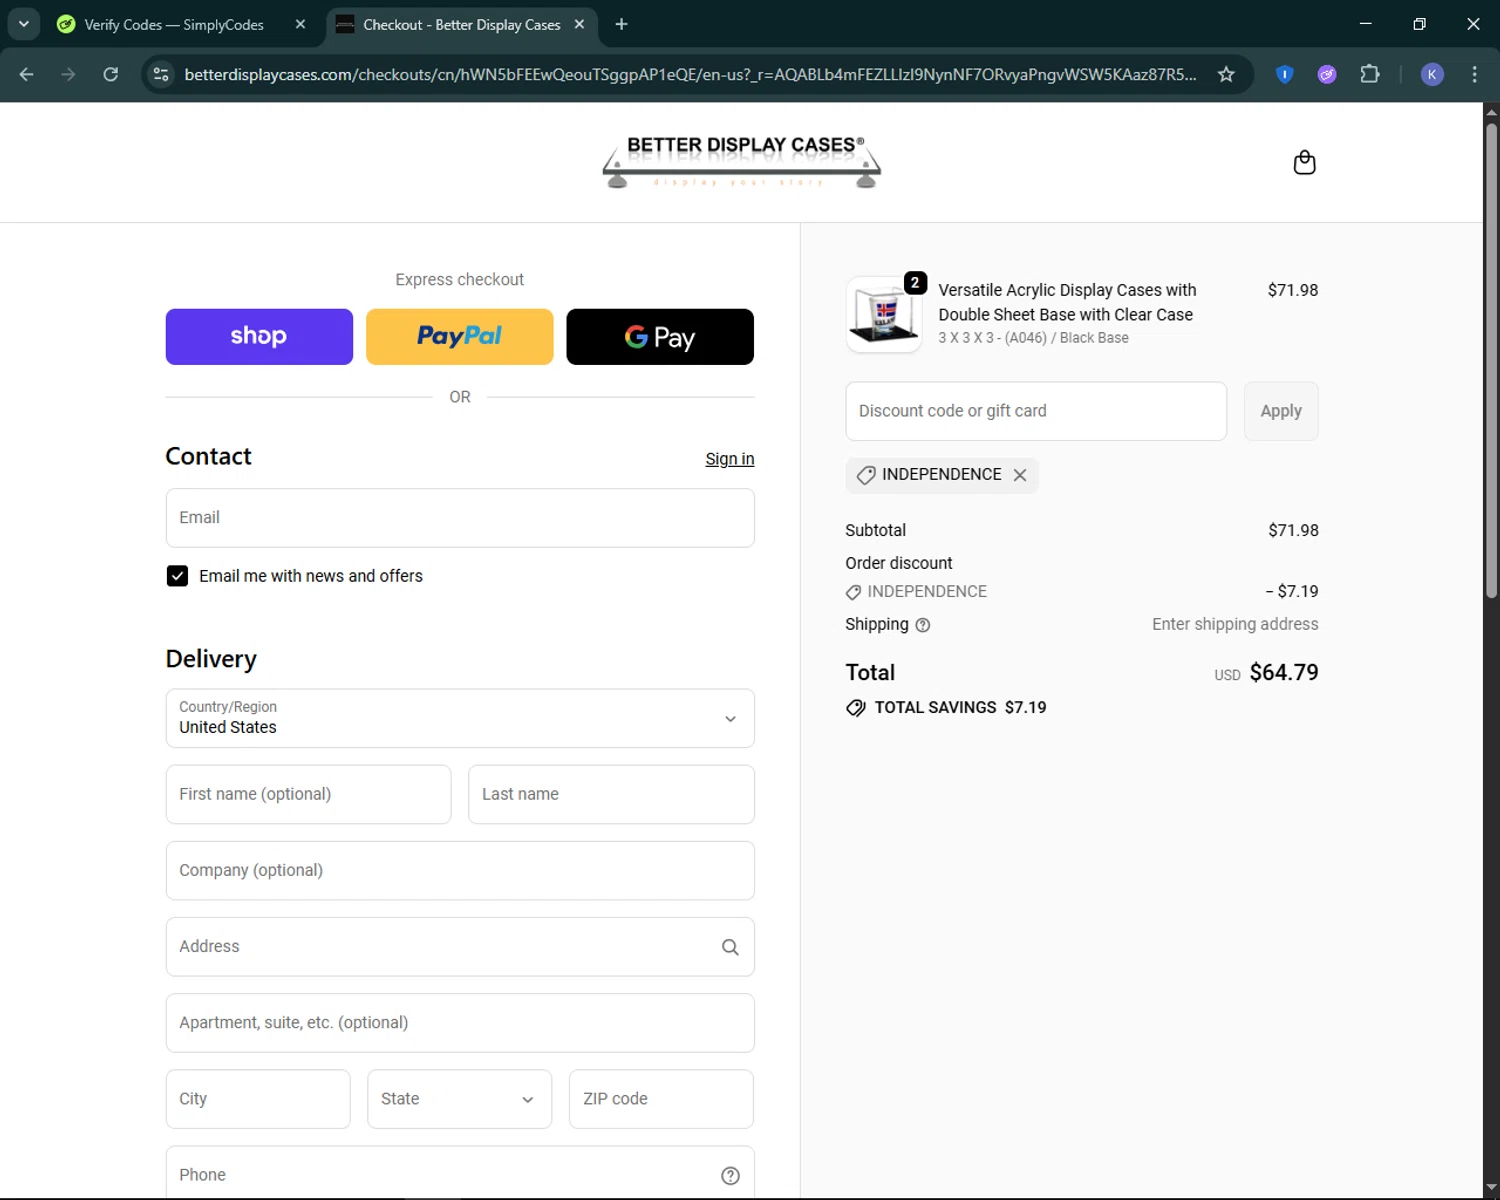The height and width of the screenshot is (1200, 1500).
Task: Go back to the previous page
Action: (26, 74)
